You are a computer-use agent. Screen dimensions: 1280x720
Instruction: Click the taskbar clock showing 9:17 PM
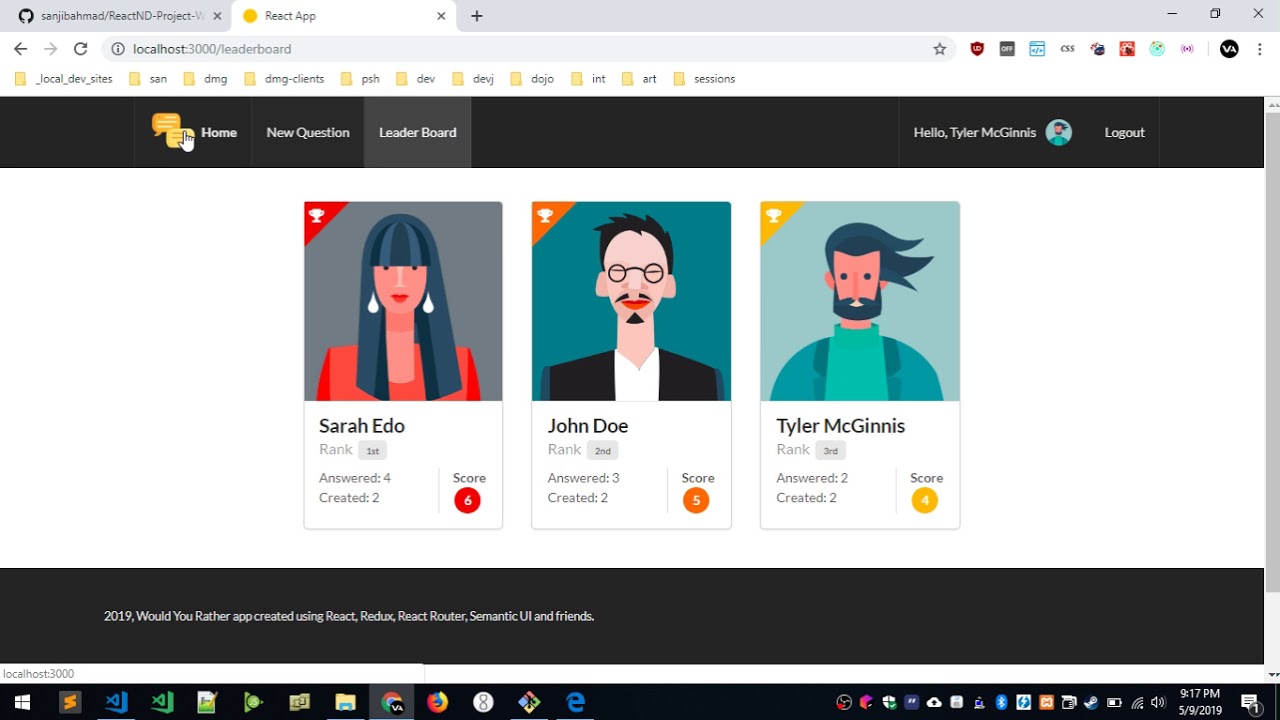point(1200,702)
